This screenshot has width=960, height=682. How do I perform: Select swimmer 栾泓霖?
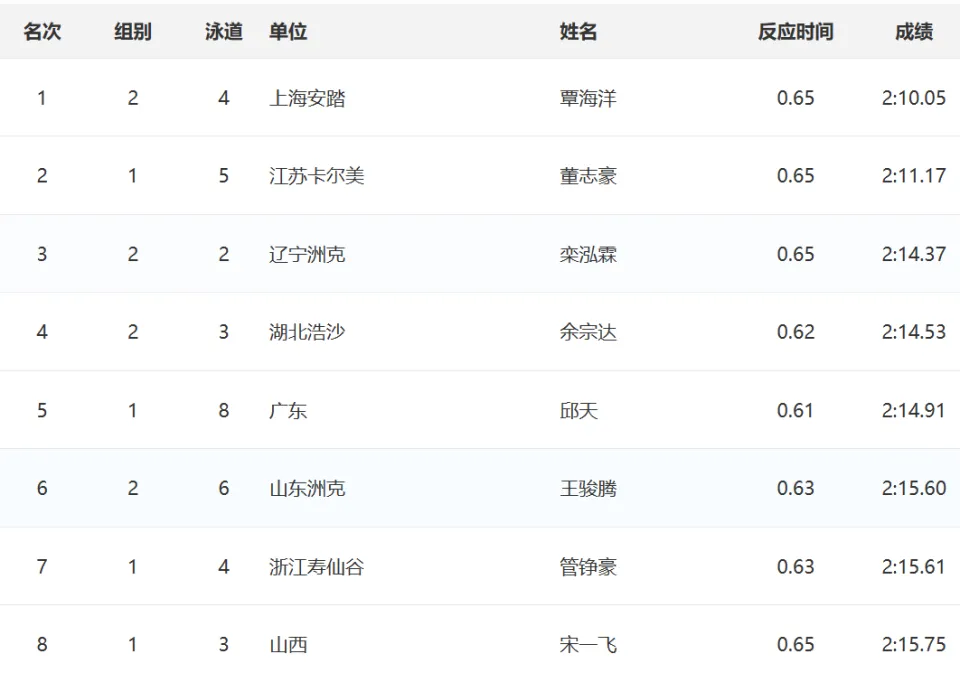tap(588, 254)
